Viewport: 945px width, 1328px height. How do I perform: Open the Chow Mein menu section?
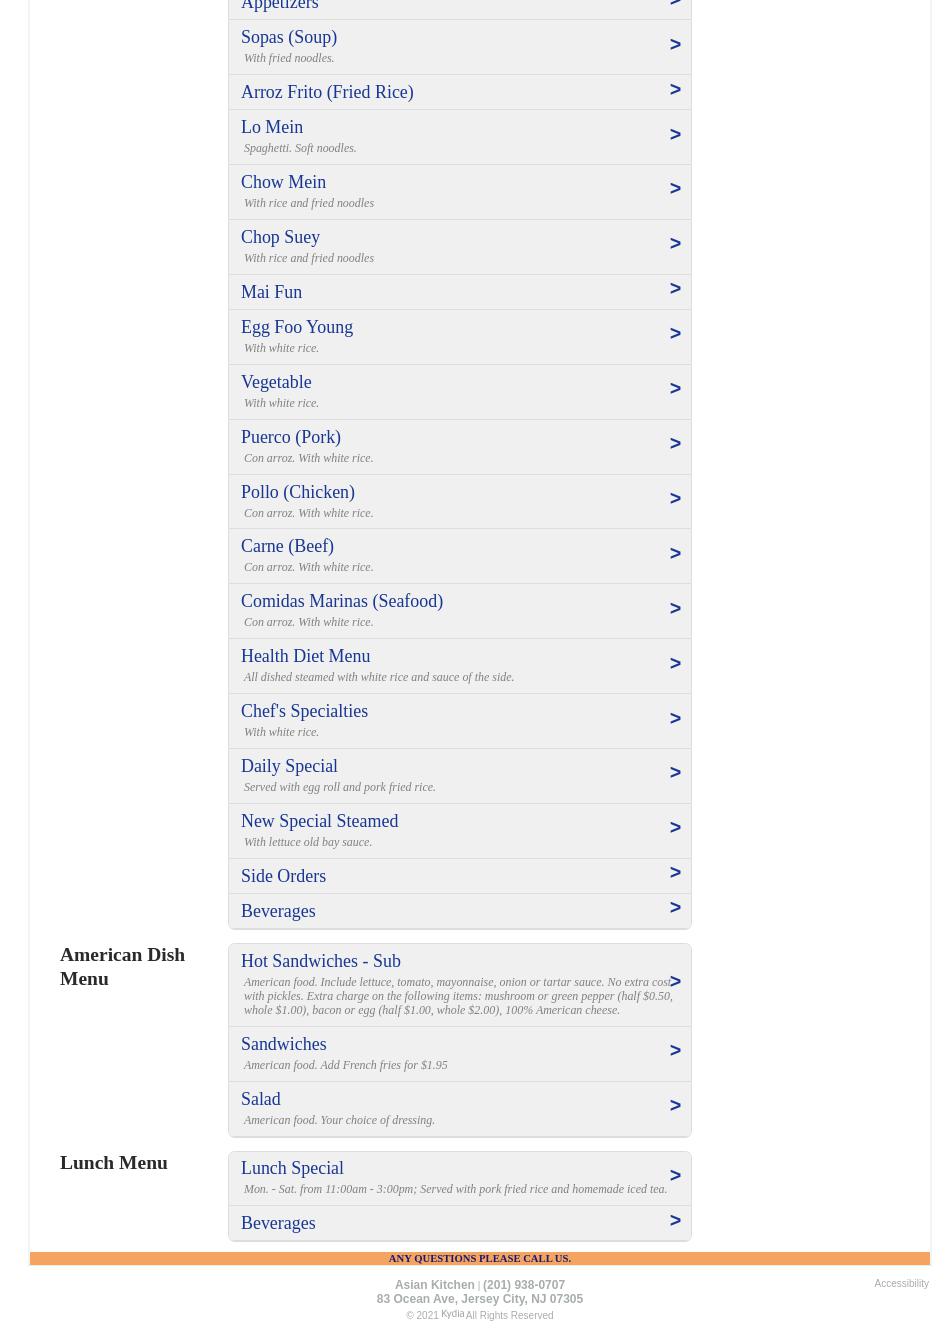point(459,192)
